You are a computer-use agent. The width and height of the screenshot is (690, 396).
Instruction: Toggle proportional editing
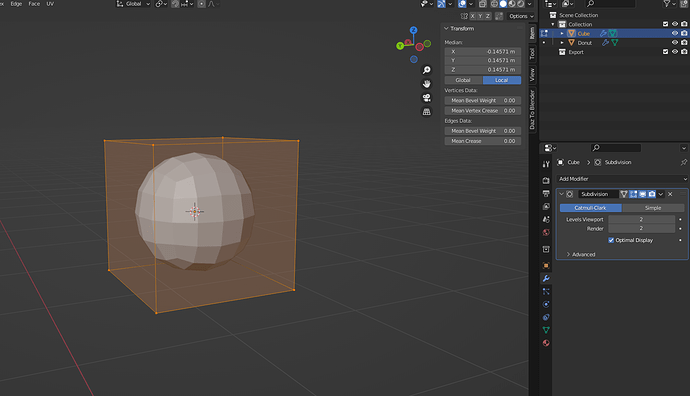(201, 4)
